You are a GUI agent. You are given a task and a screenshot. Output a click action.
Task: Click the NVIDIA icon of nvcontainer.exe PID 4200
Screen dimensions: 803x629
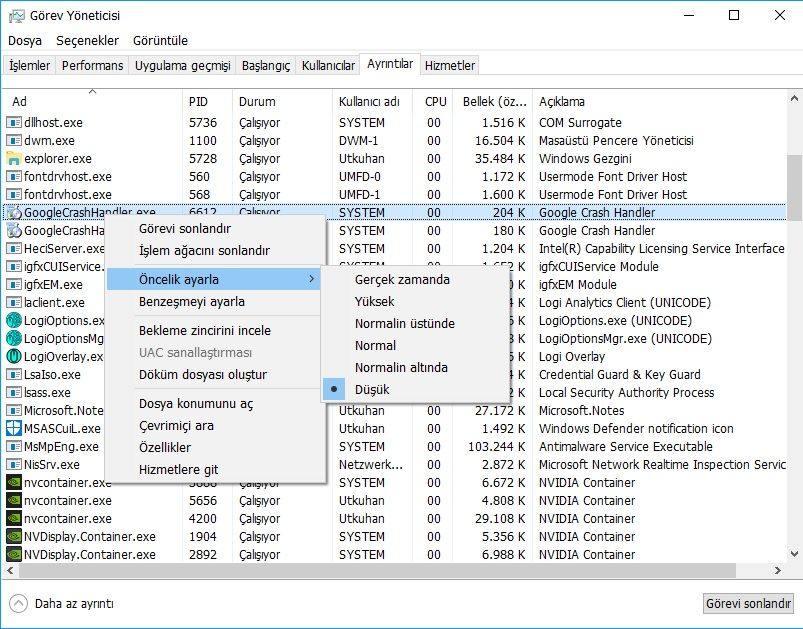(x=14, y=518)
